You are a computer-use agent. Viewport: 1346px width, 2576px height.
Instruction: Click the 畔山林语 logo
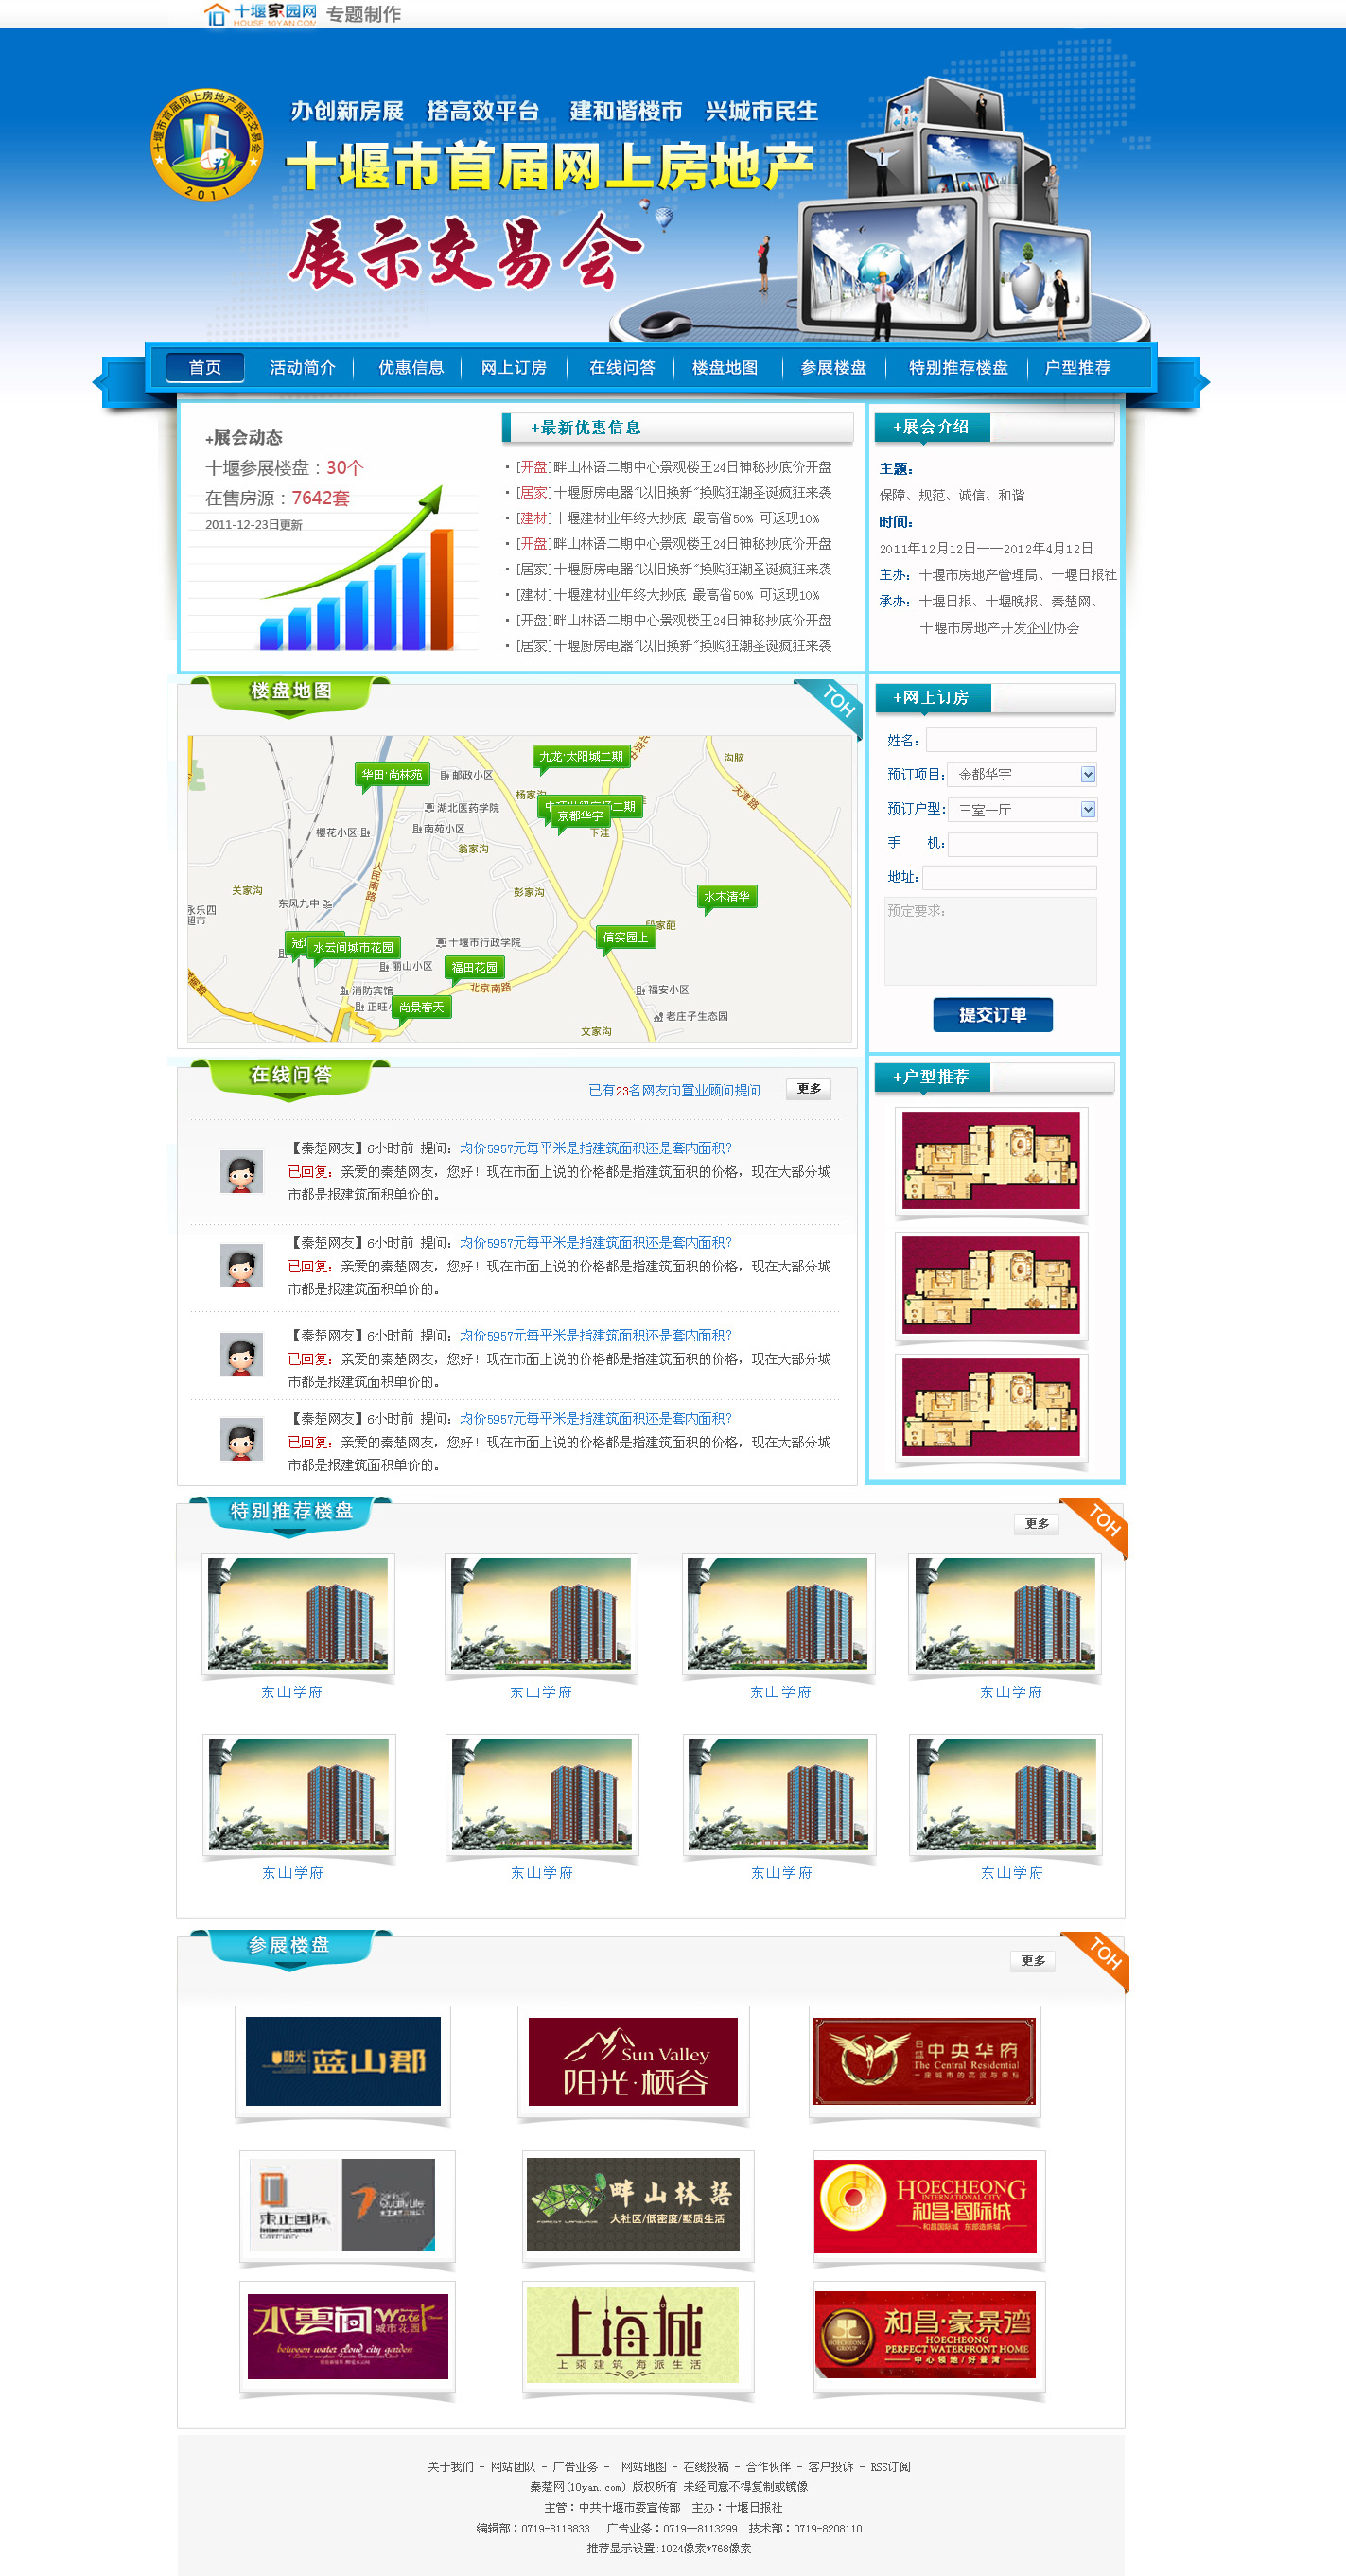pos(638,2205)
